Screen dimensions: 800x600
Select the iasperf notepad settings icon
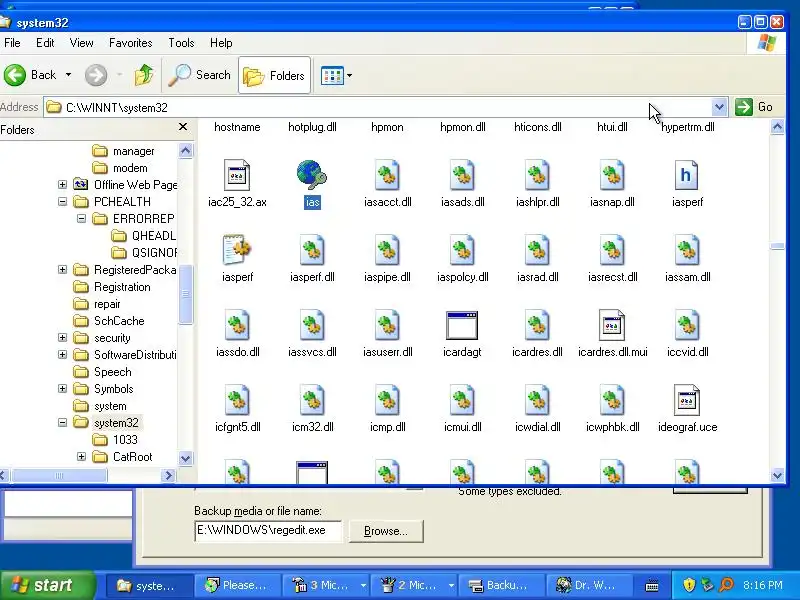point(237,249)
